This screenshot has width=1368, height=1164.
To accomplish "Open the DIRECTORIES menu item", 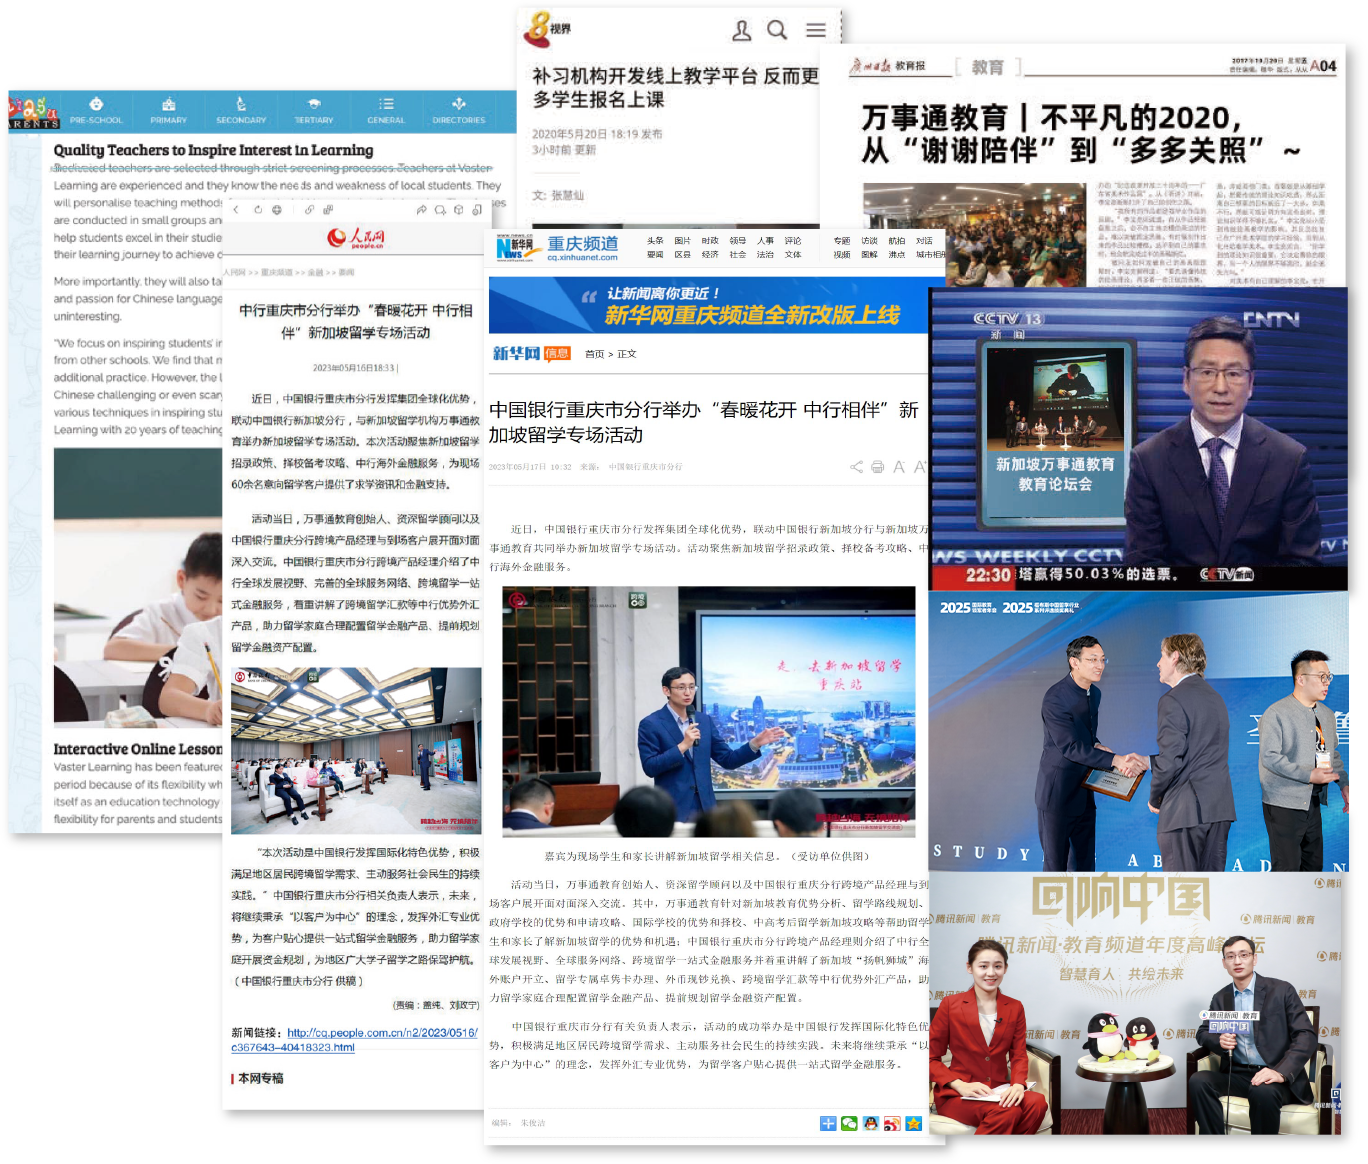I will tap(459, 111).
